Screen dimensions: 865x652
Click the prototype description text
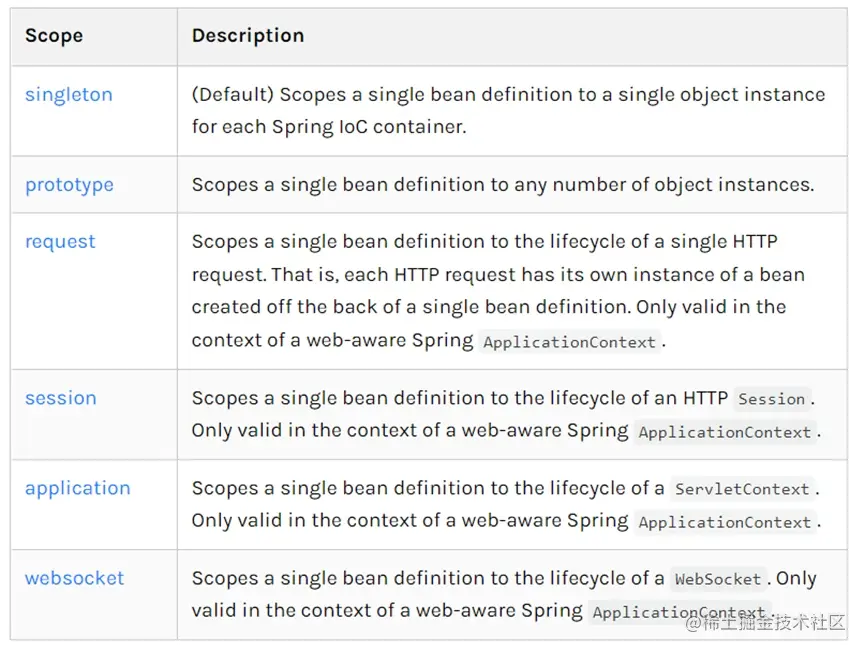(x=503, y=185)
